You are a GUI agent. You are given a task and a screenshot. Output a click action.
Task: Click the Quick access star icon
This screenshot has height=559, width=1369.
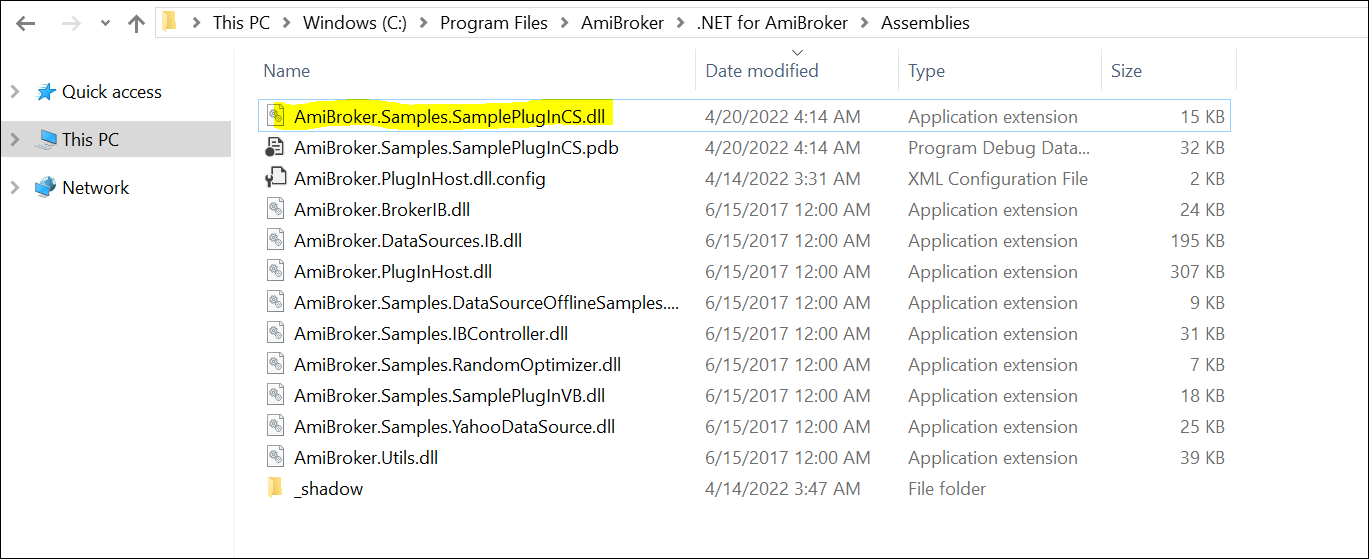(x=46, y=92)
